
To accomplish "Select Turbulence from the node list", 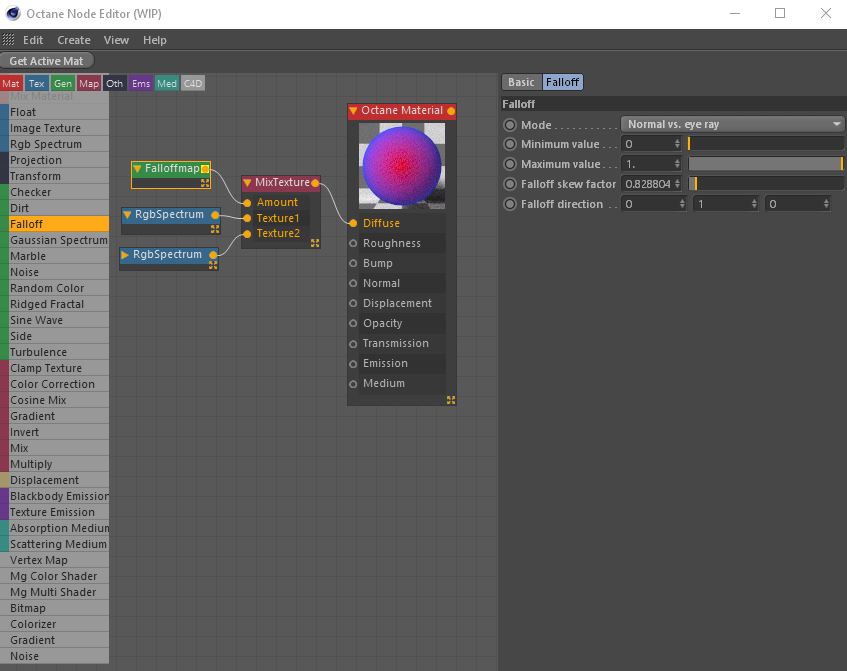I will tap(38, 352).
